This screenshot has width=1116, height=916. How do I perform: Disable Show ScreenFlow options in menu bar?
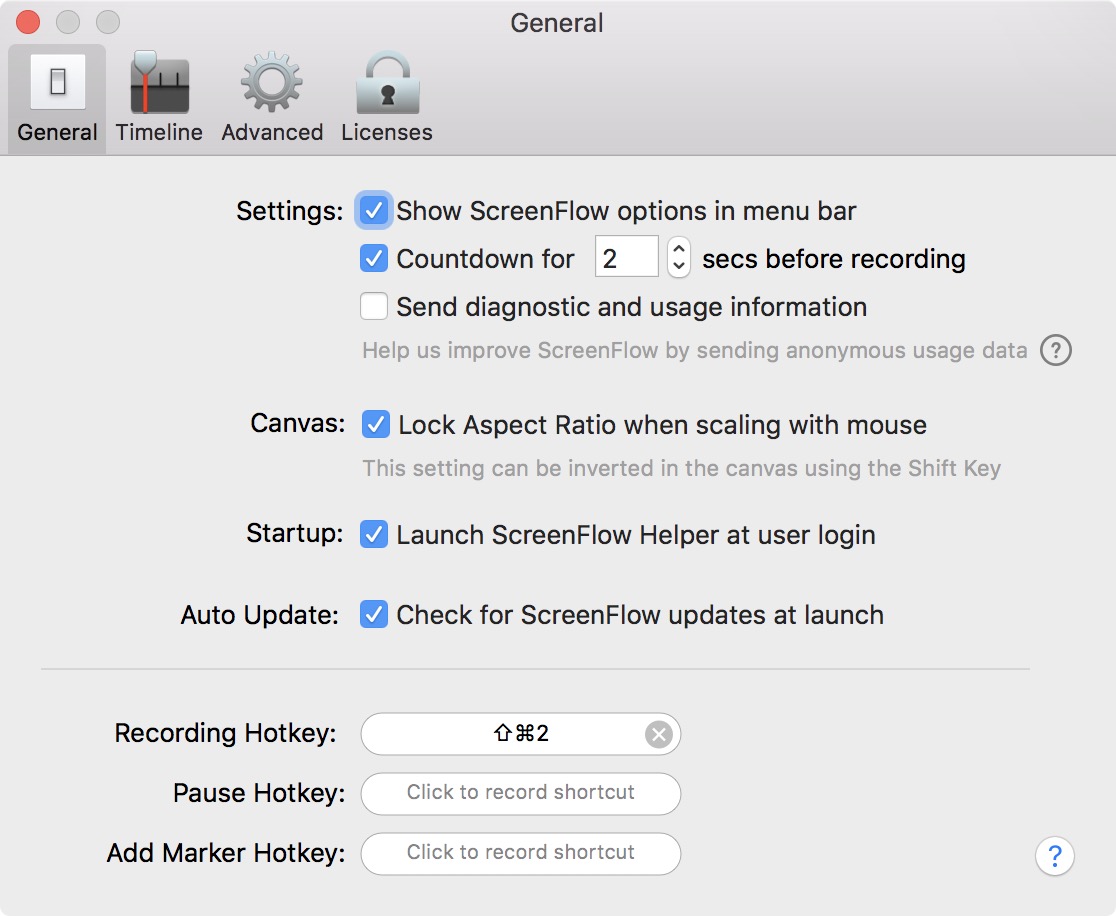point(374,210)
